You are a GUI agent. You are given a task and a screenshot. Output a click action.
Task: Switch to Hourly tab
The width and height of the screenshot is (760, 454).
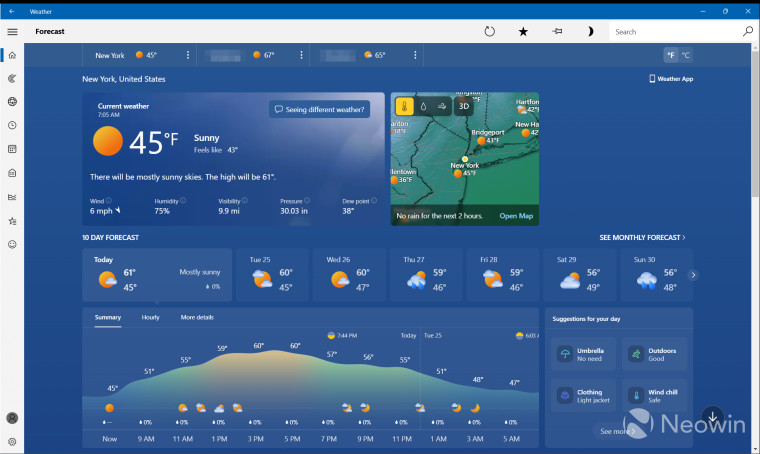tap(150, 317)
